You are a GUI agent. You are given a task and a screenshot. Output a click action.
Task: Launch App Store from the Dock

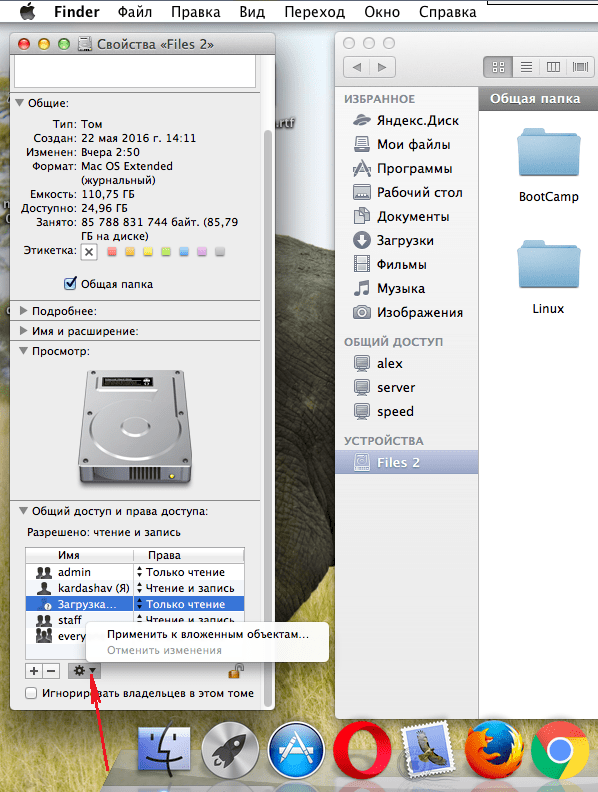(295, 751)
